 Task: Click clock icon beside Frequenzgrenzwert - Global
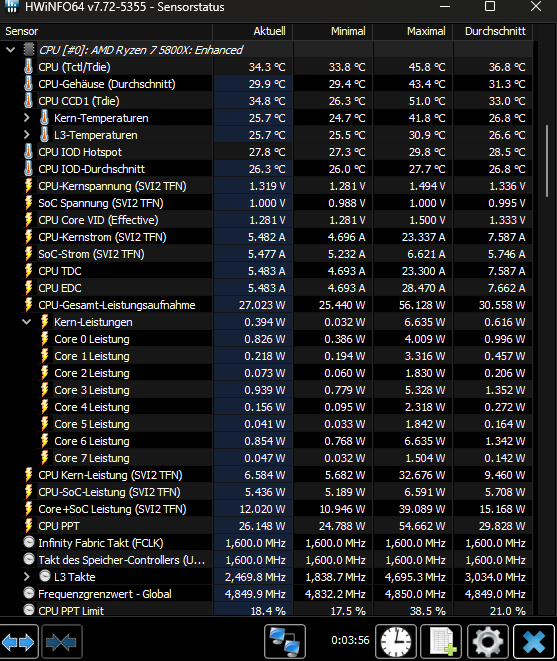pos(29,593)
